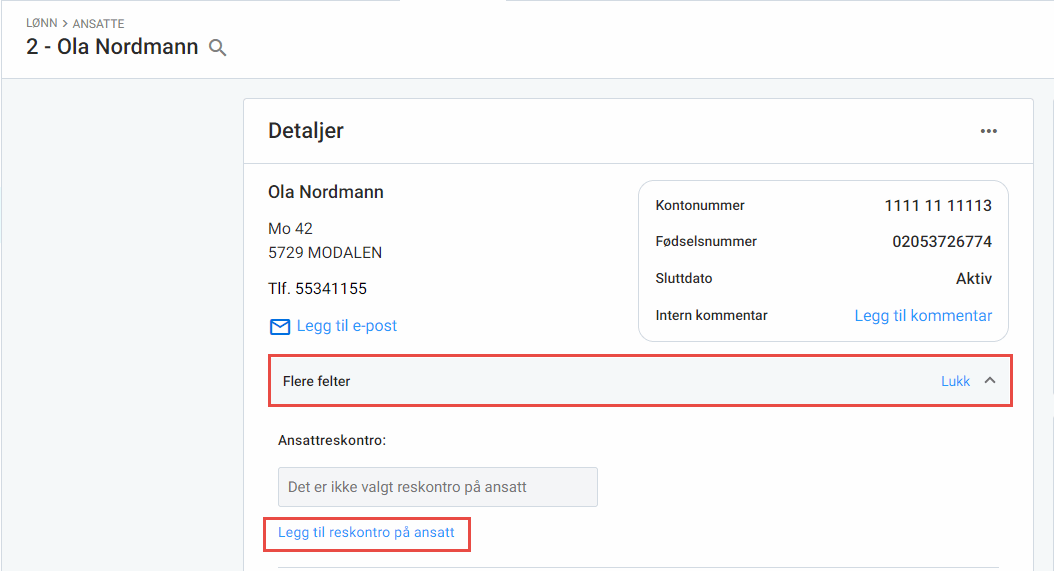Open the three-dot menu in Detaljer

(988, 131)
